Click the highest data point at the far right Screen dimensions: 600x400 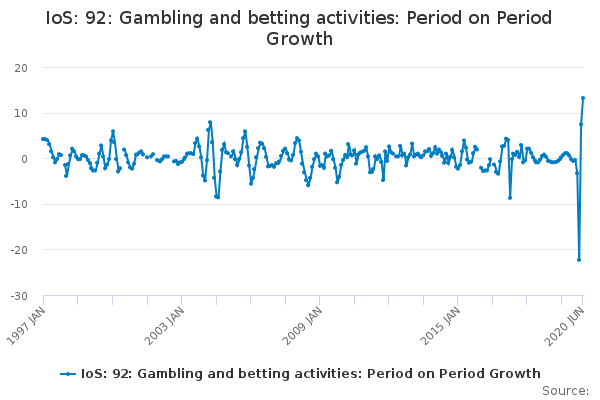[583, 98]
